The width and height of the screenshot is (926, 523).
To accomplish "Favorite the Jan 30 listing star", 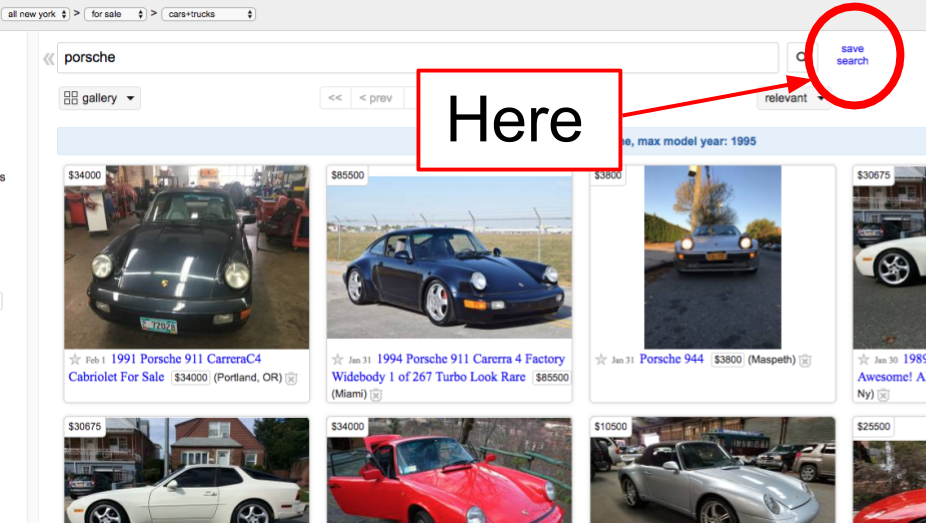I will [x=863, y=359].
